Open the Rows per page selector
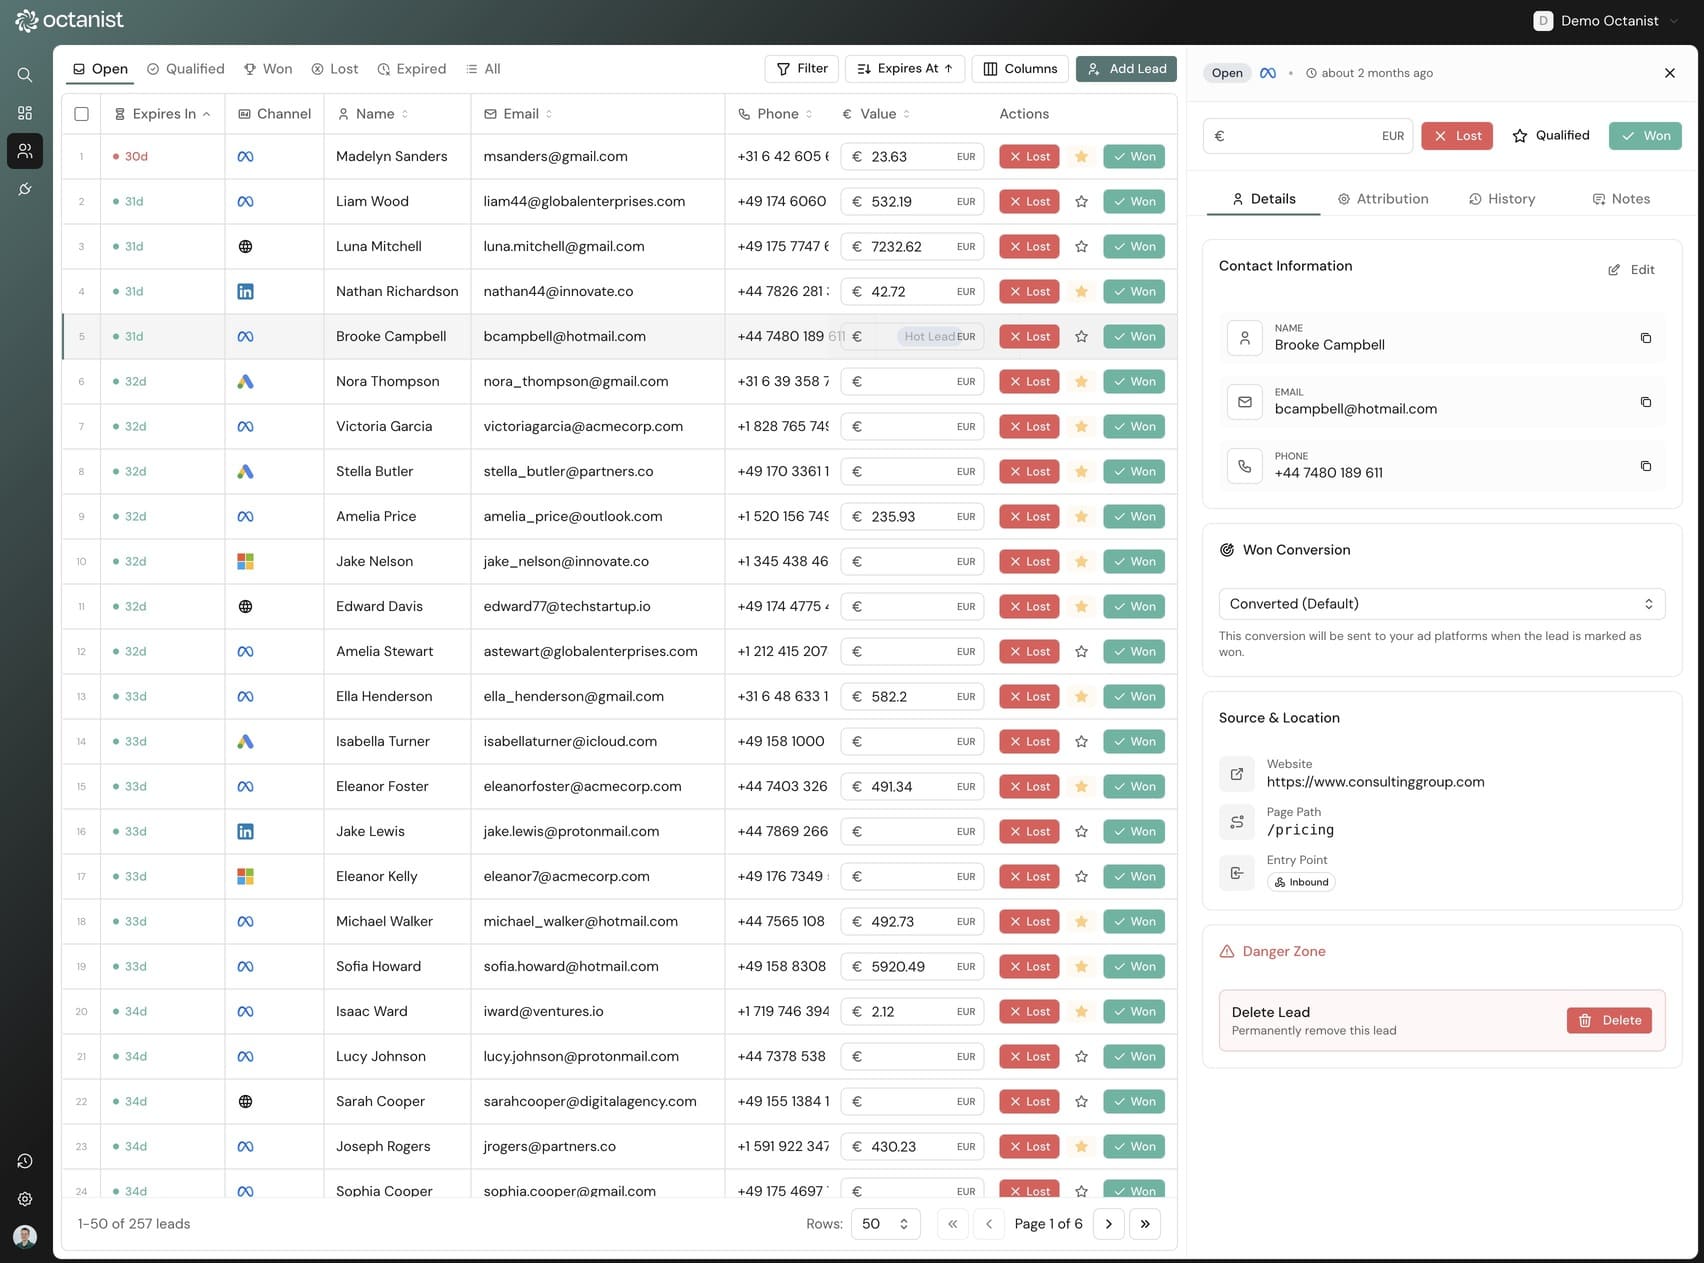Viewport: 1704px width, 1263px height. point(884,1224)
